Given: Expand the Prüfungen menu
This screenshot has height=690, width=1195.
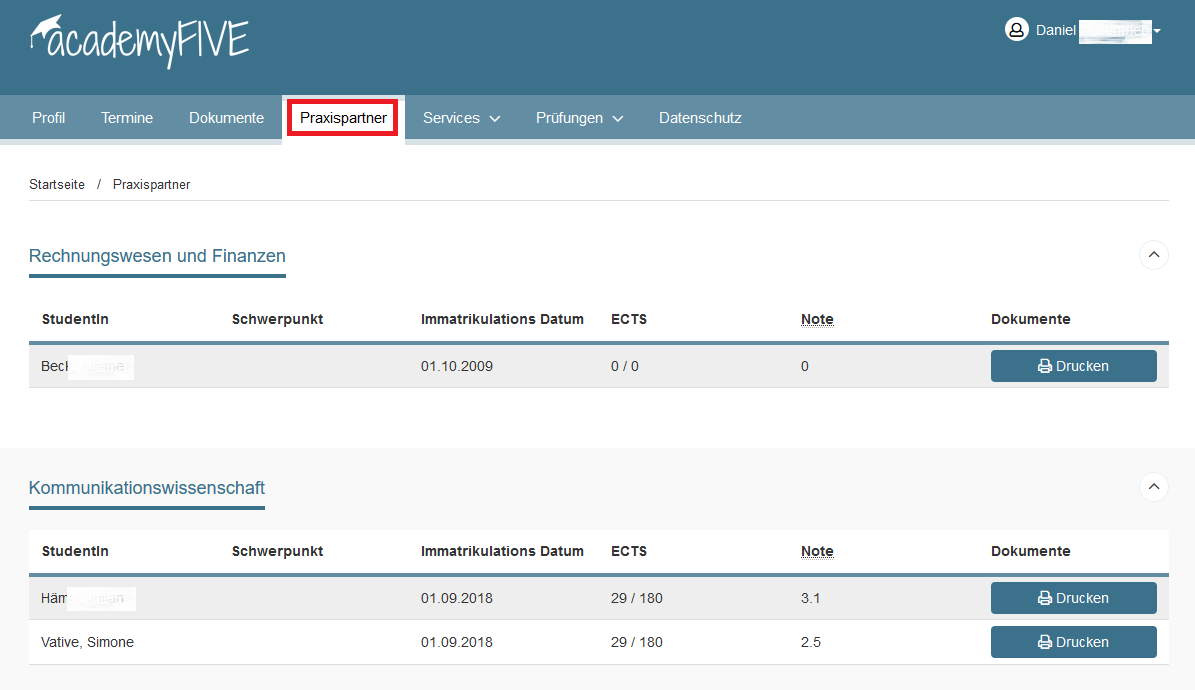Looking at the screenshot, I should pyautogui.click(x=579, y=118).
